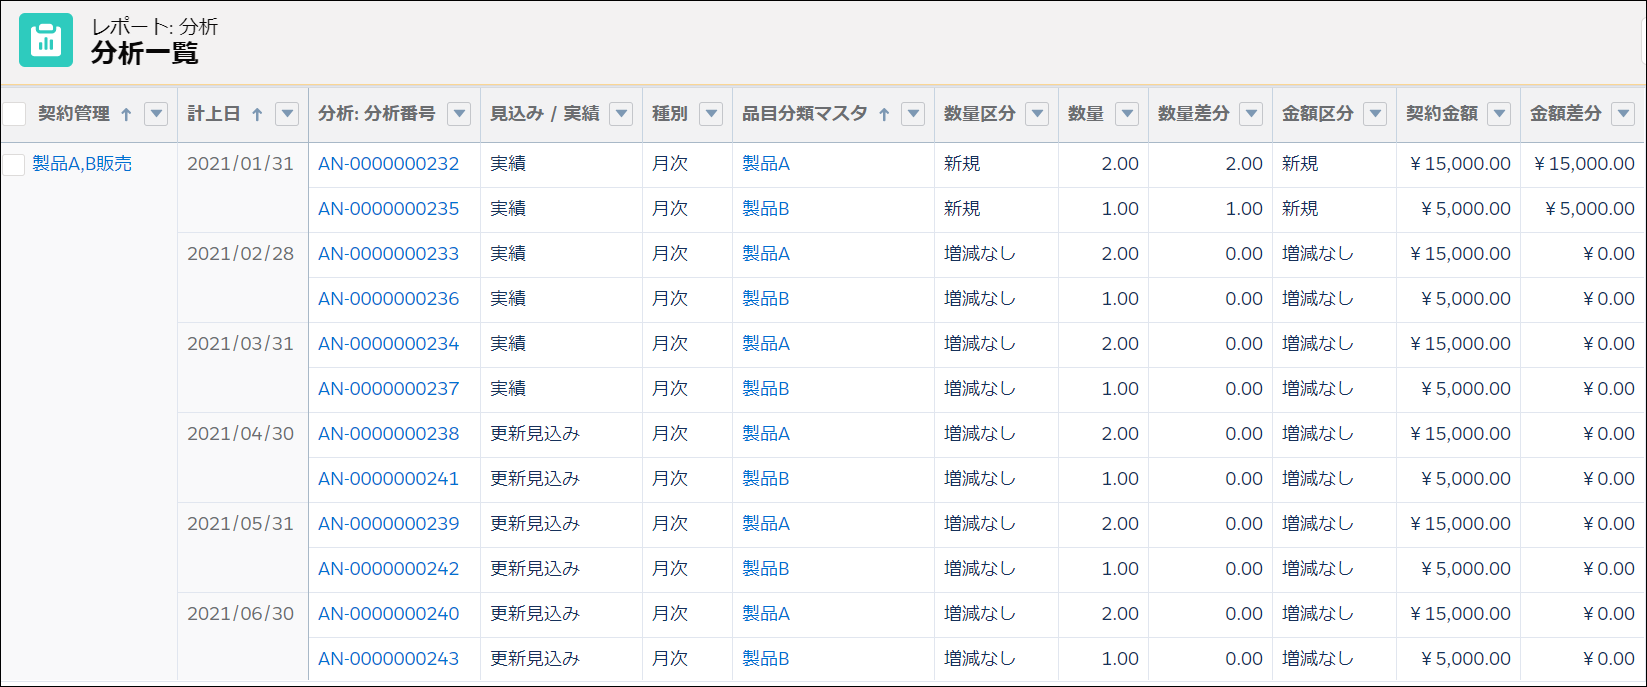
Task: Expand the 契約金額 column dropdown
Action: coord(1499,114)
